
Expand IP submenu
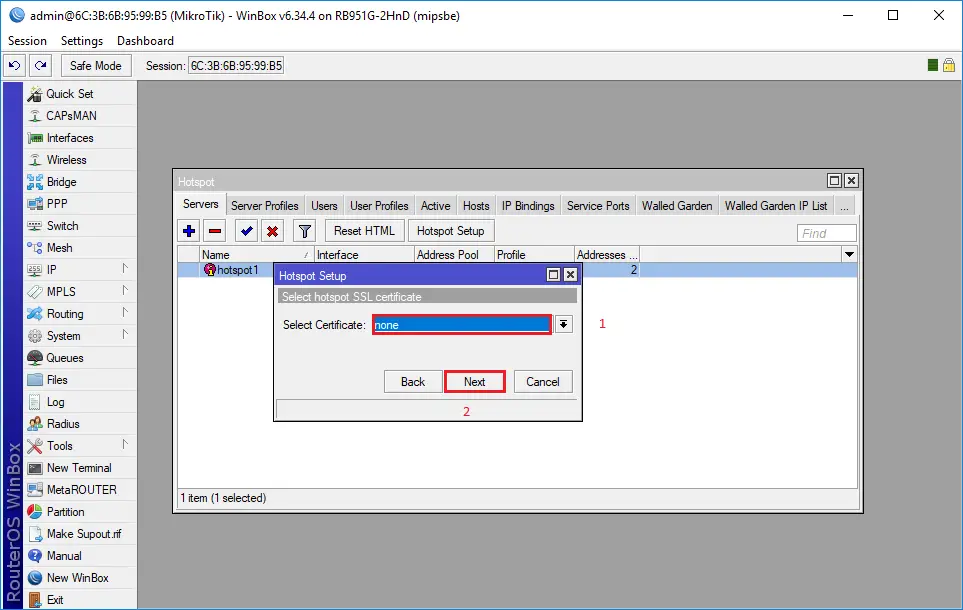coord(125,269)
